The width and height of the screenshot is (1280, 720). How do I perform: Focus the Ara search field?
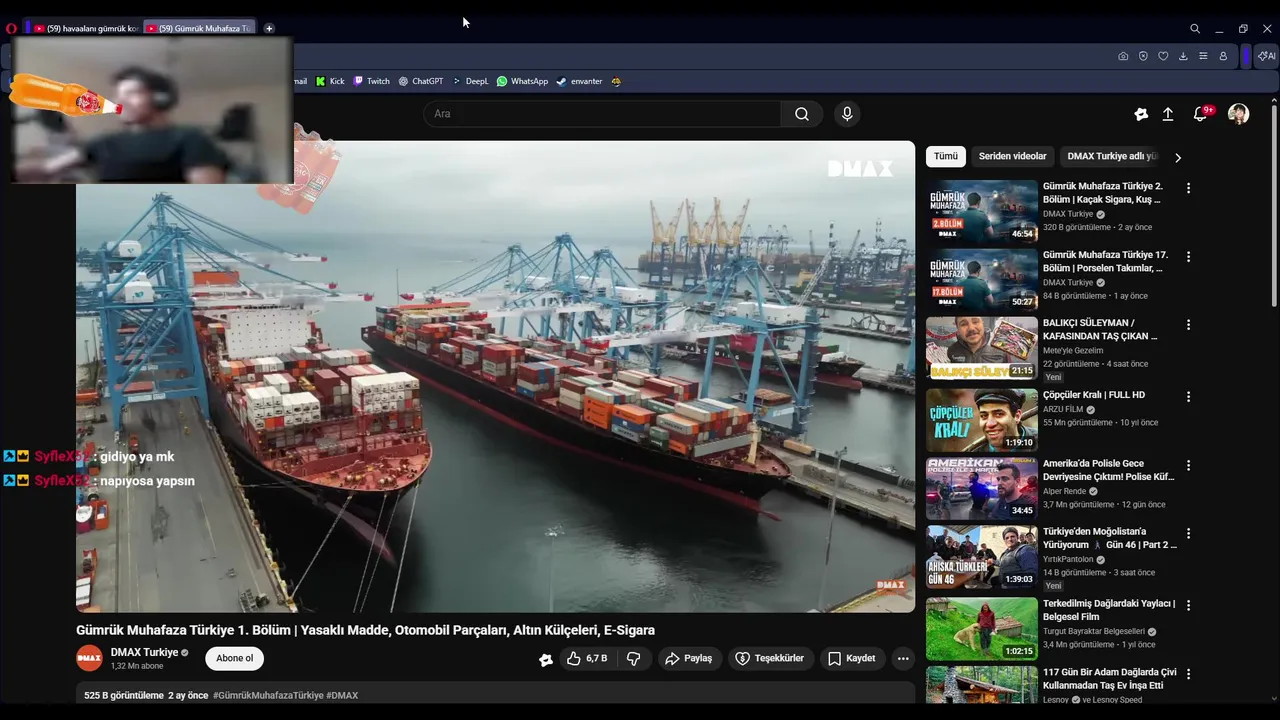point(602,114)
